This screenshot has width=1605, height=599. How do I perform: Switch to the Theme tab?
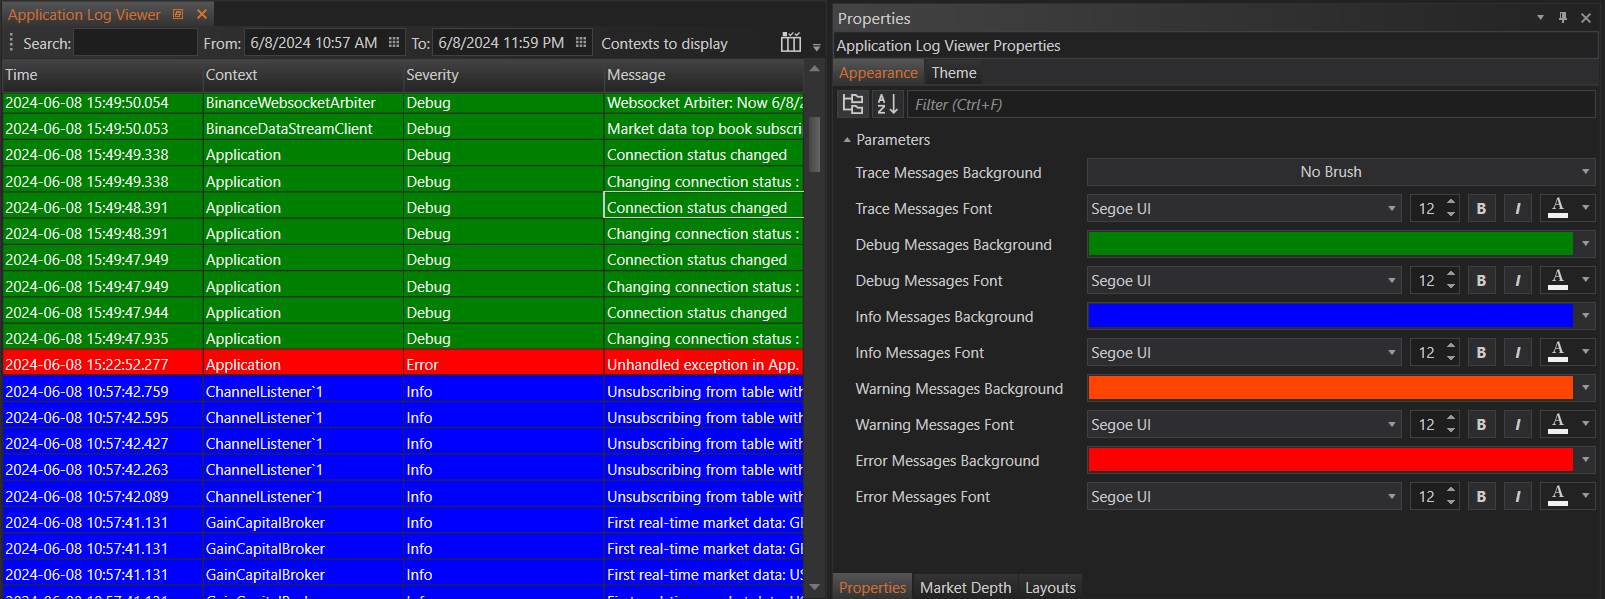tap(953, 73)
